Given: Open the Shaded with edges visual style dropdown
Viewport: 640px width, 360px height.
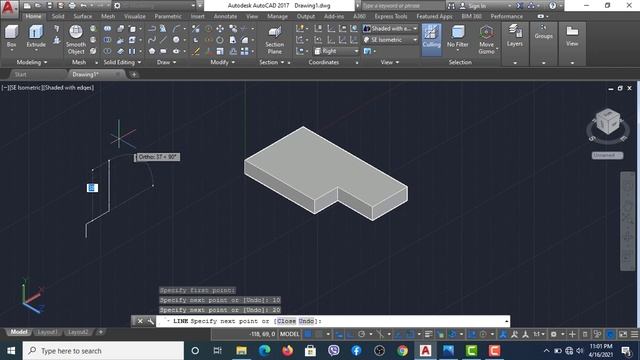Looking at the screenshot, I should (x=391, y=29).
